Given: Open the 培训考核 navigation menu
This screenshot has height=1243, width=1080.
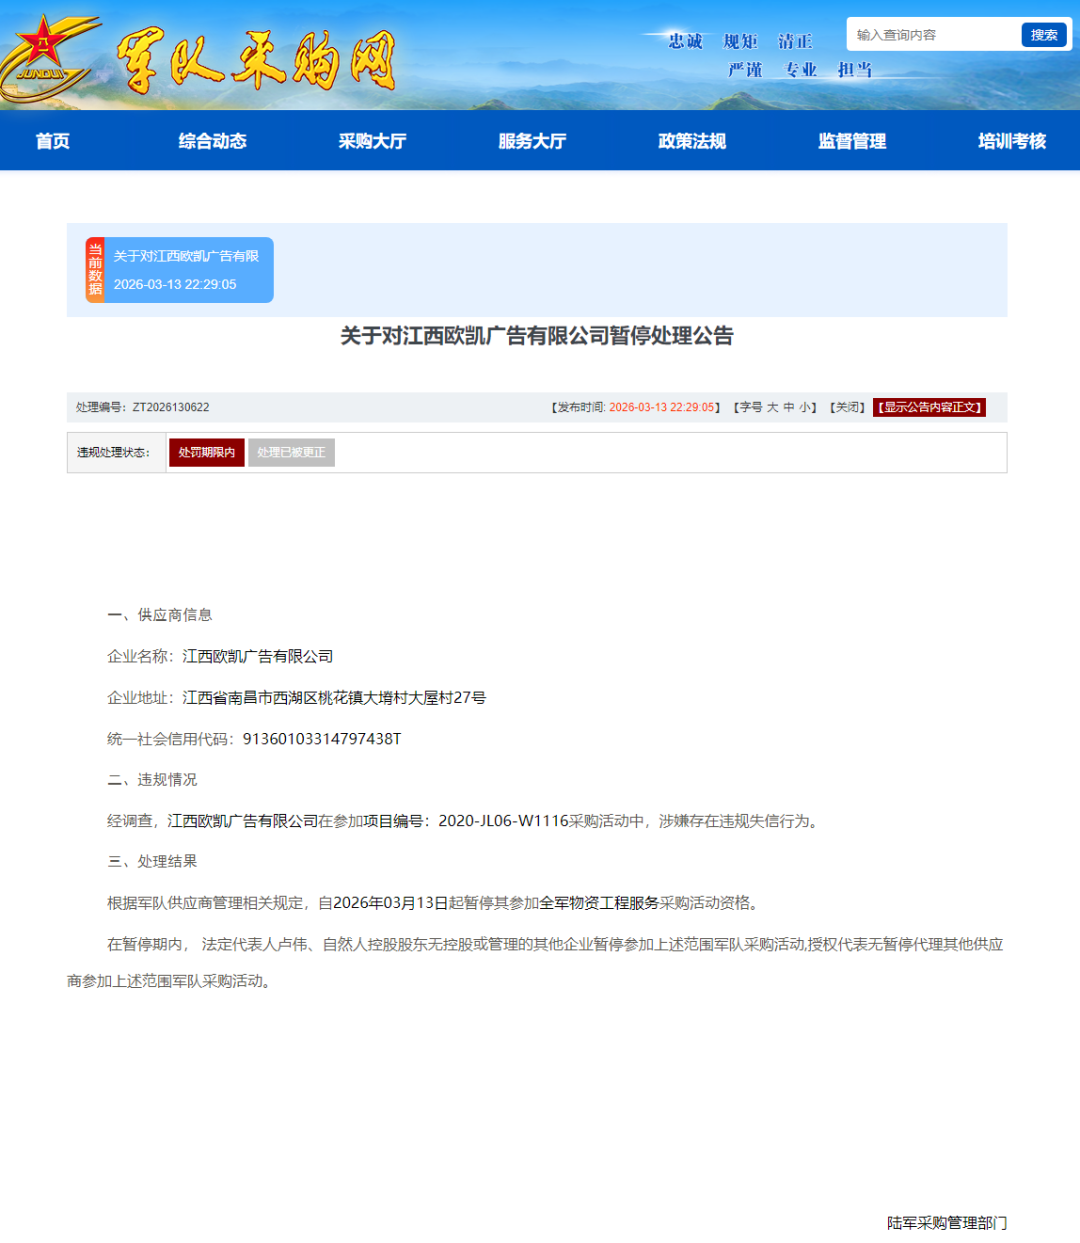Looking at the screenshot, I should 1010,141.
